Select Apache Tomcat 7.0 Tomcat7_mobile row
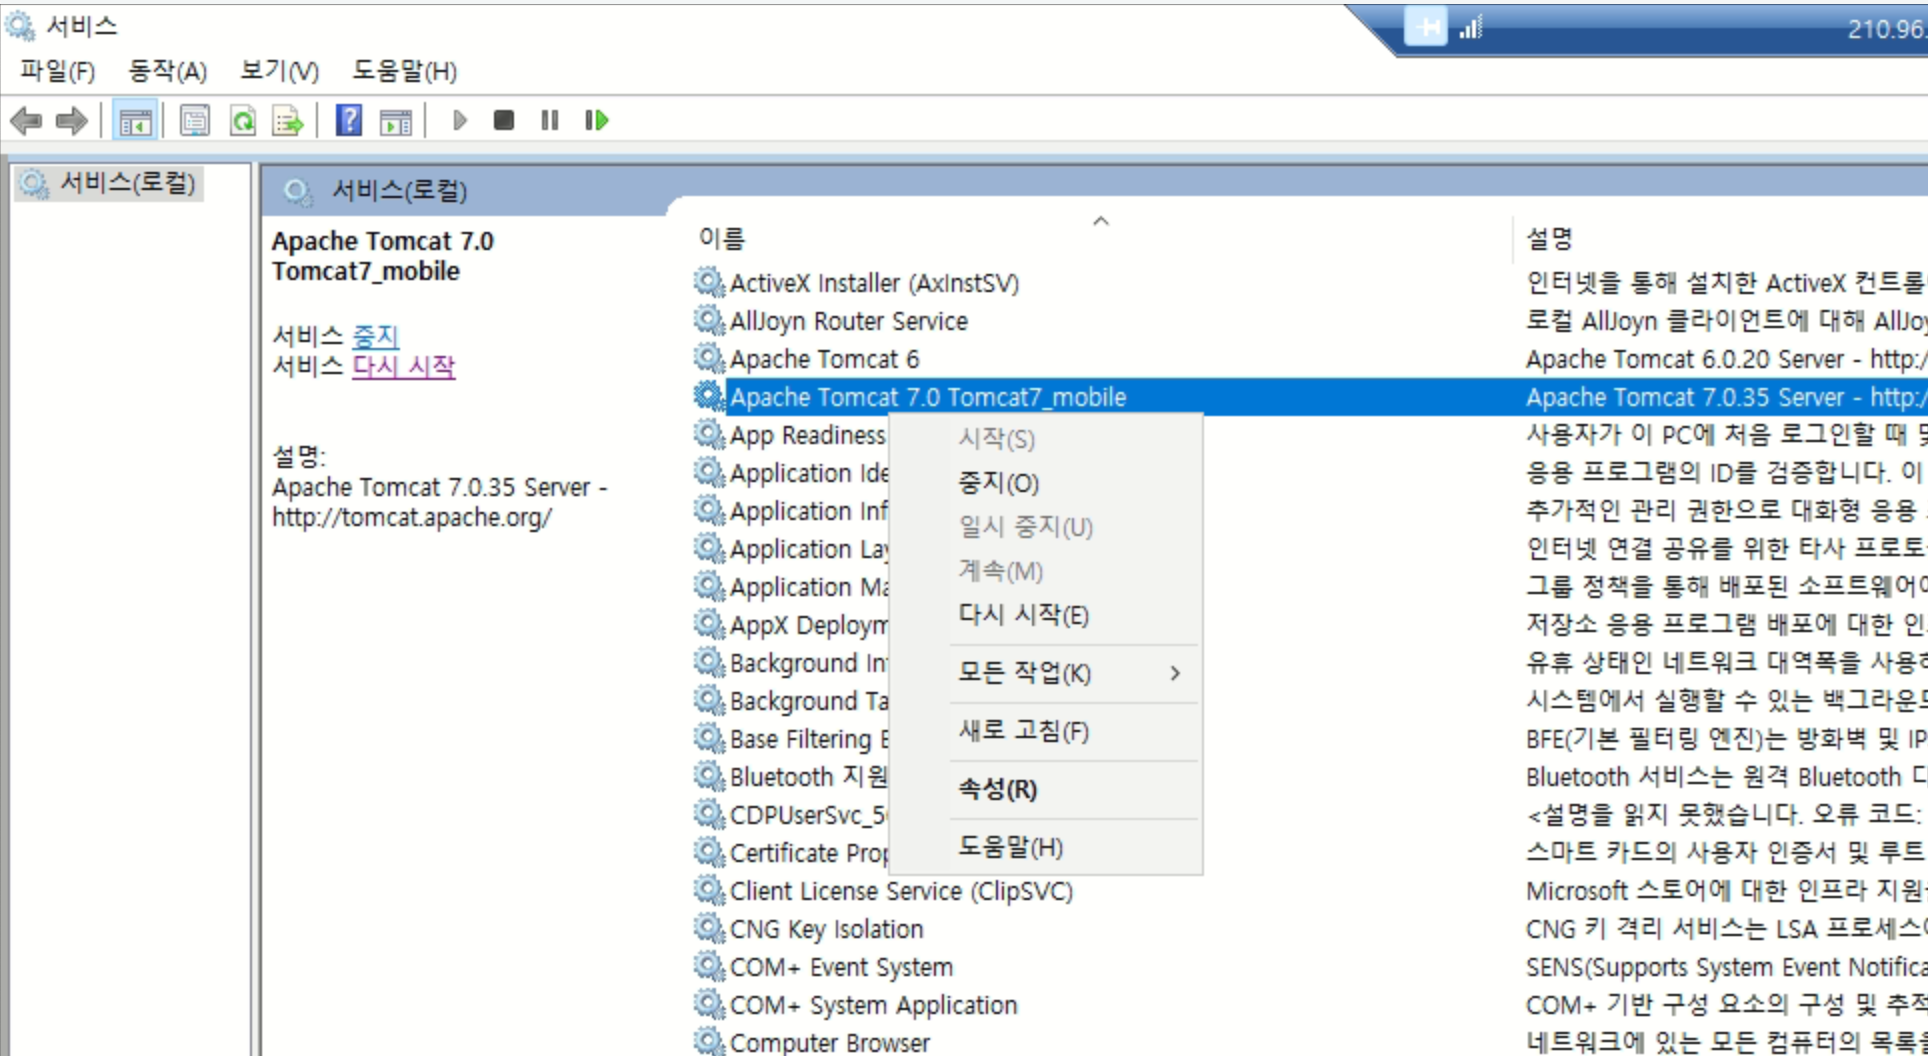This screenshot has width=1928, height=1056. [x=928, y=397]
